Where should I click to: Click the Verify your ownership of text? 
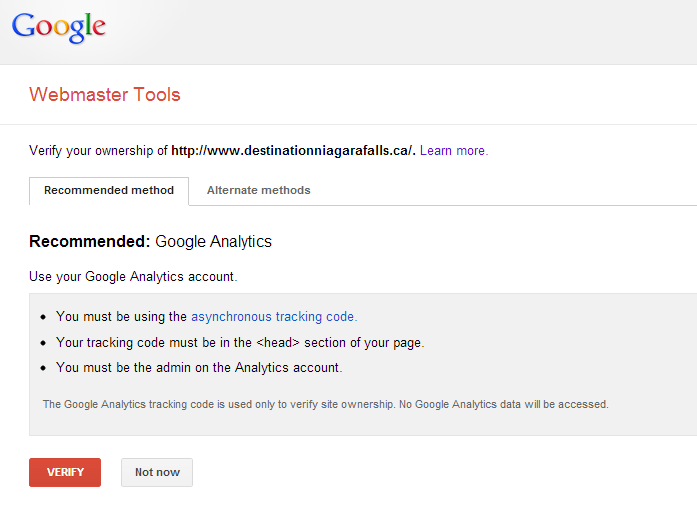pyautogui.click(x=98, y=151)
